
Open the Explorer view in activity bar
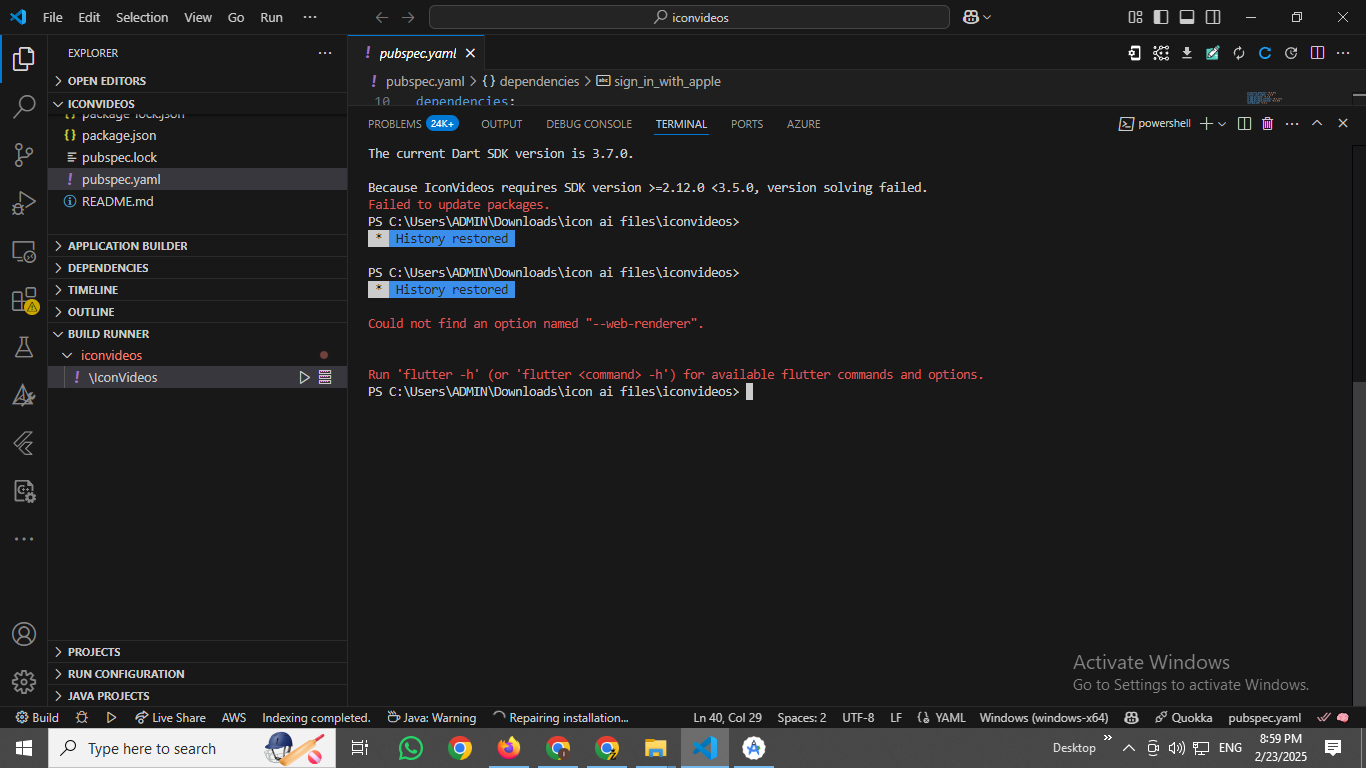24,59
